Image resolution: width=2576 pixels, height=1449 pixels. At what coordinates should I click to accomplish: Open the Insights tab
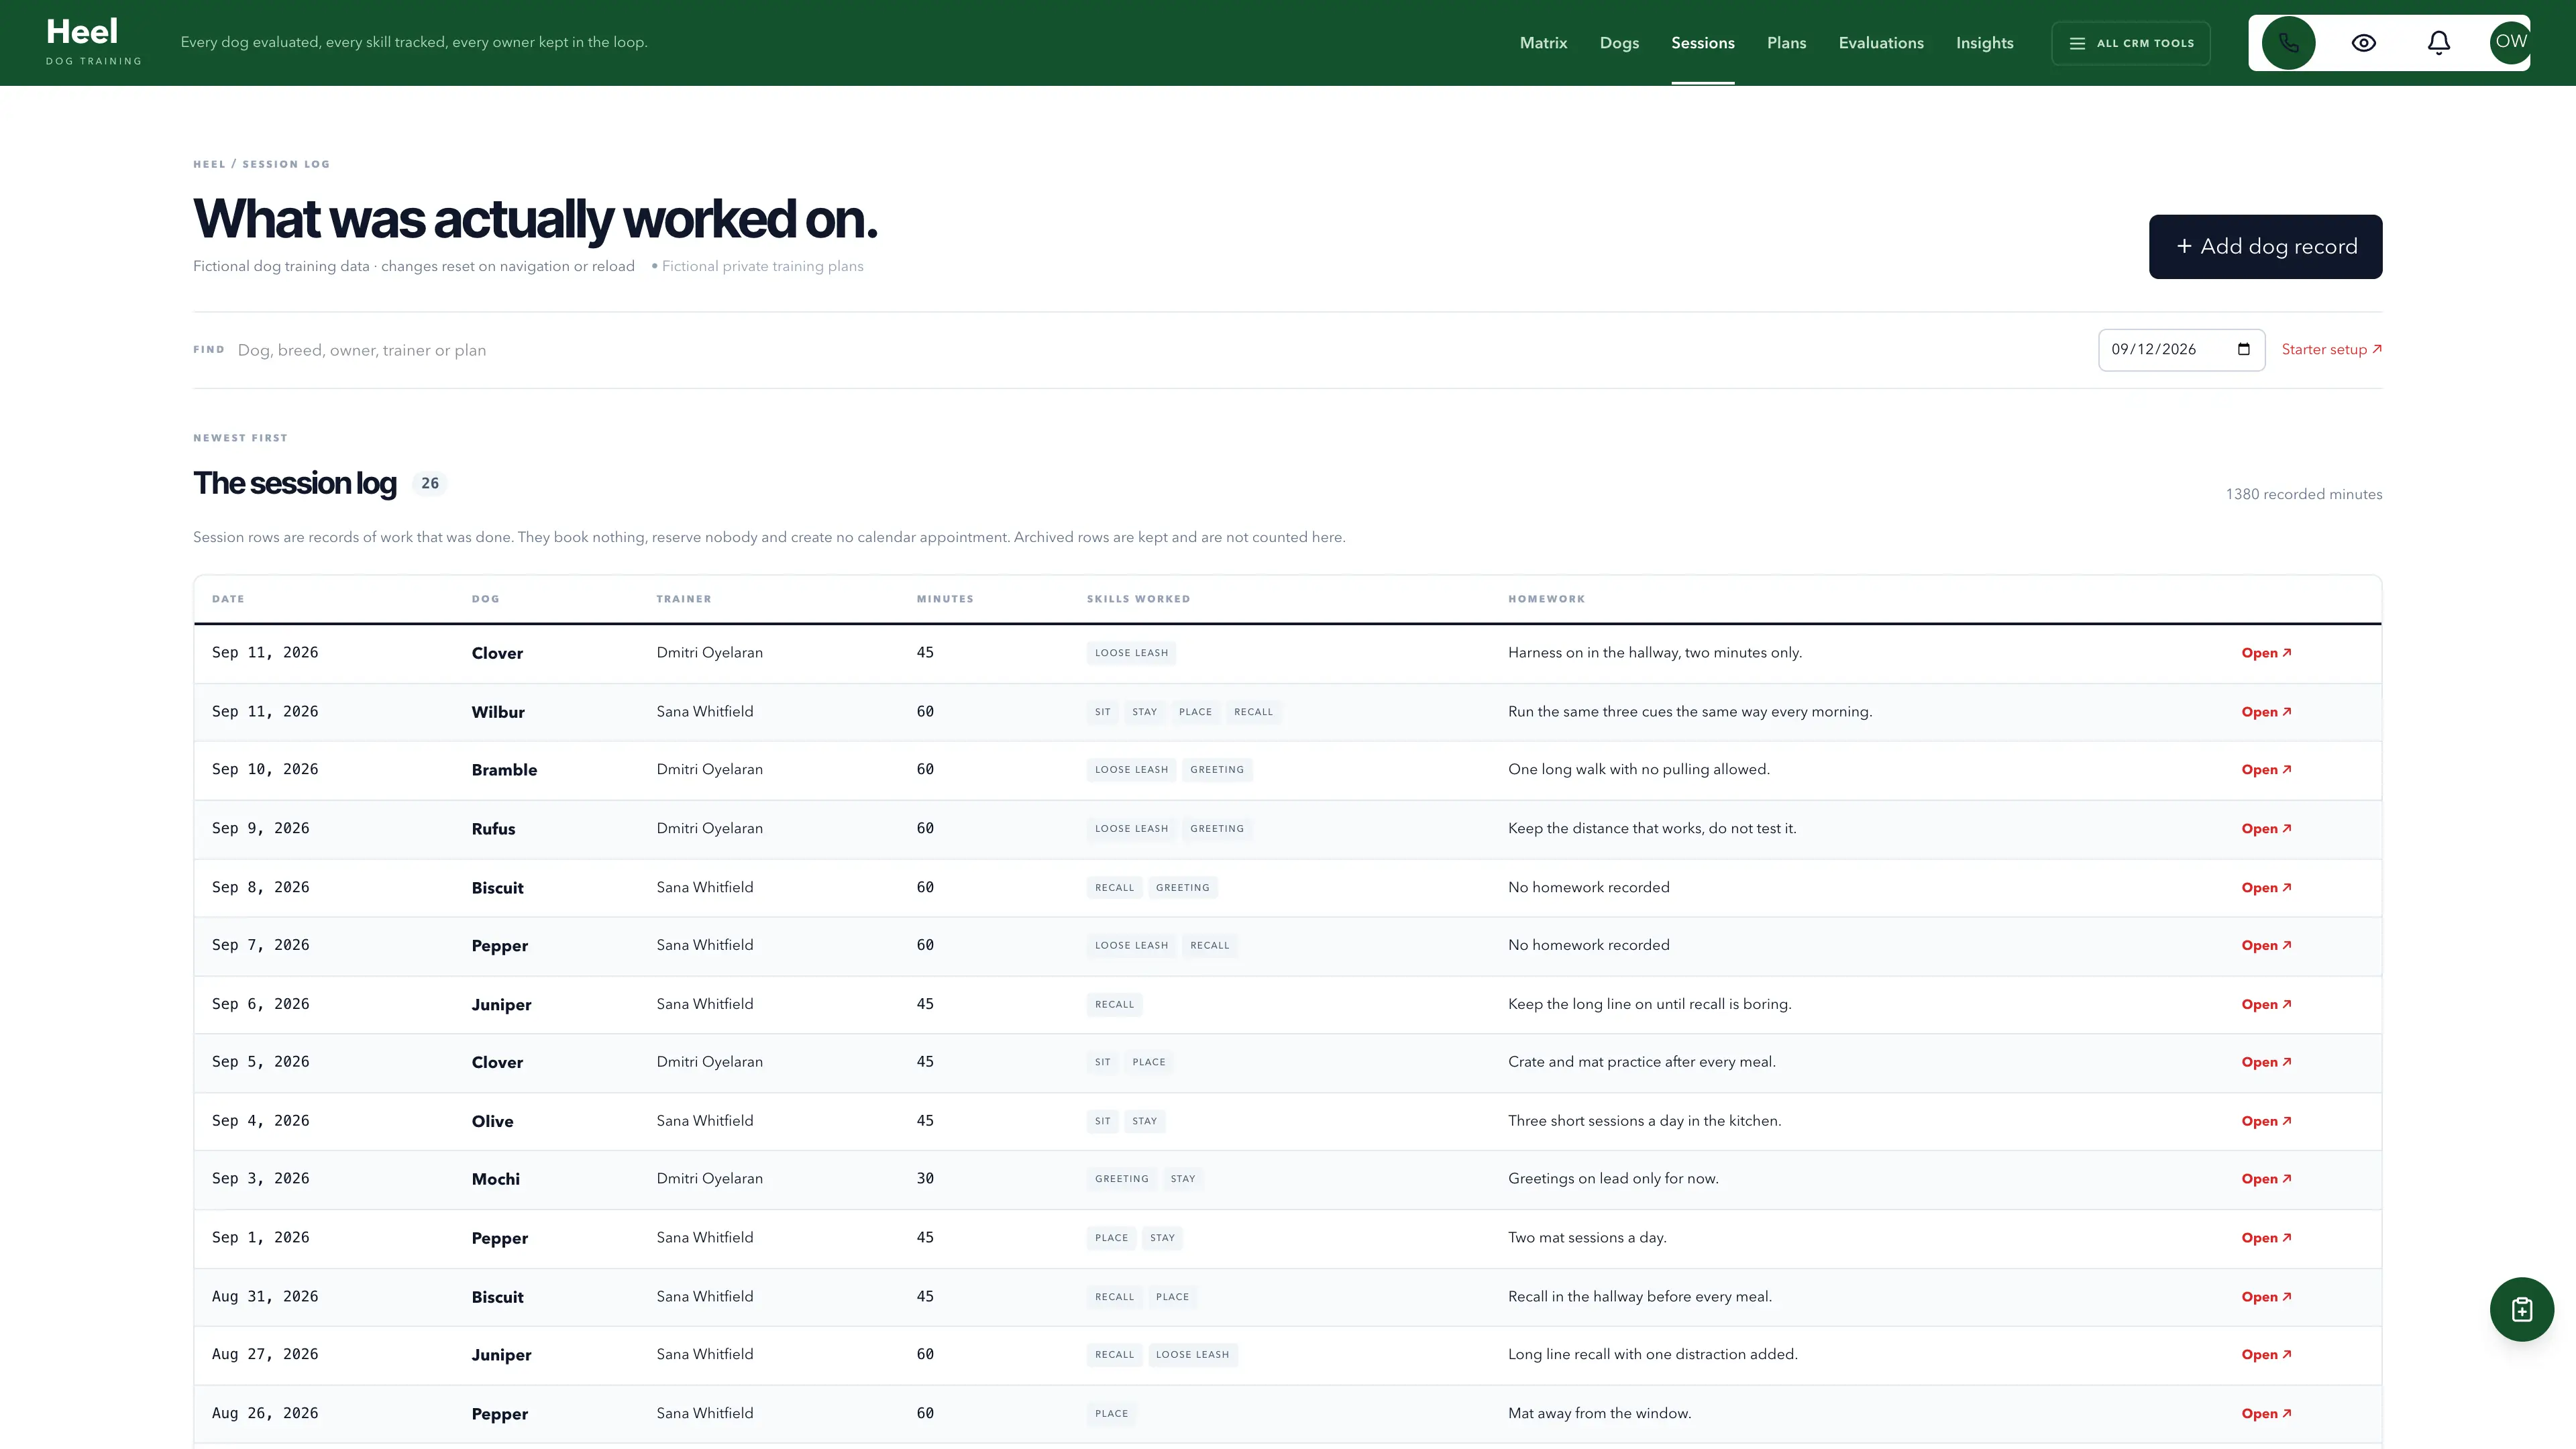(x=1984, y=43)
